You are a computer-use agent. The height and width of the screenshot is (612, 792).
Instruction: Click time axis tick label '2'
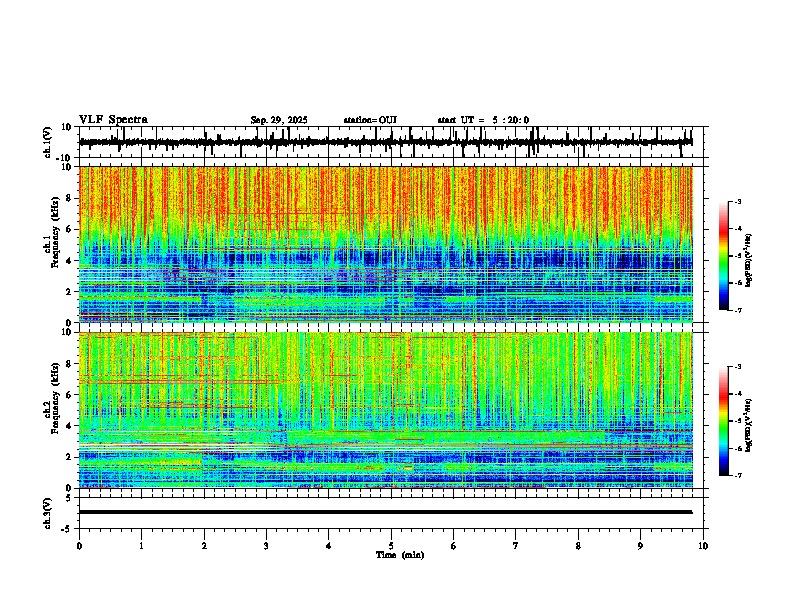204,546
